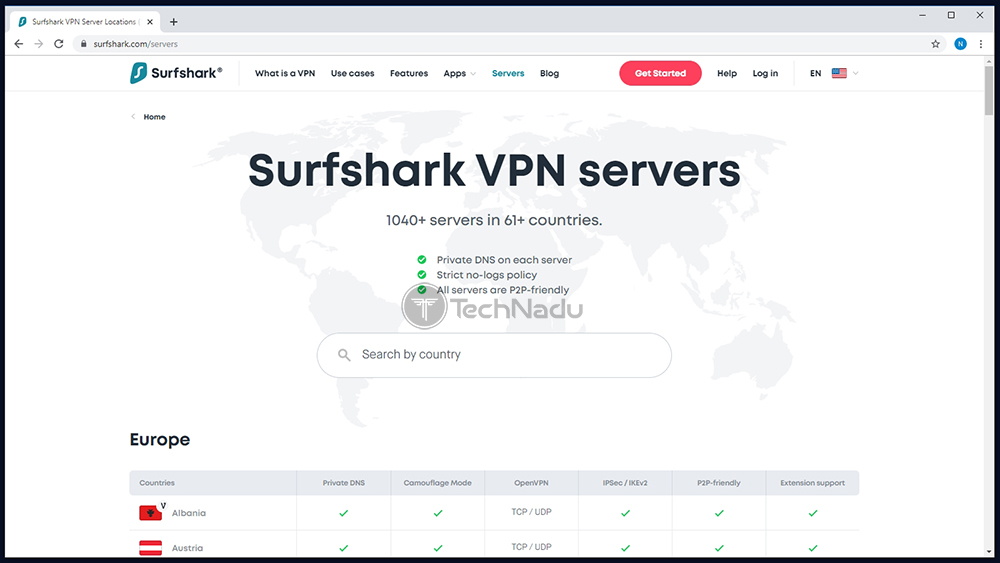The height and width of the screenshot is (563, 1000).
Task: Click Austria's P2P-friendly checkmark
Action: tap(719, 548)
